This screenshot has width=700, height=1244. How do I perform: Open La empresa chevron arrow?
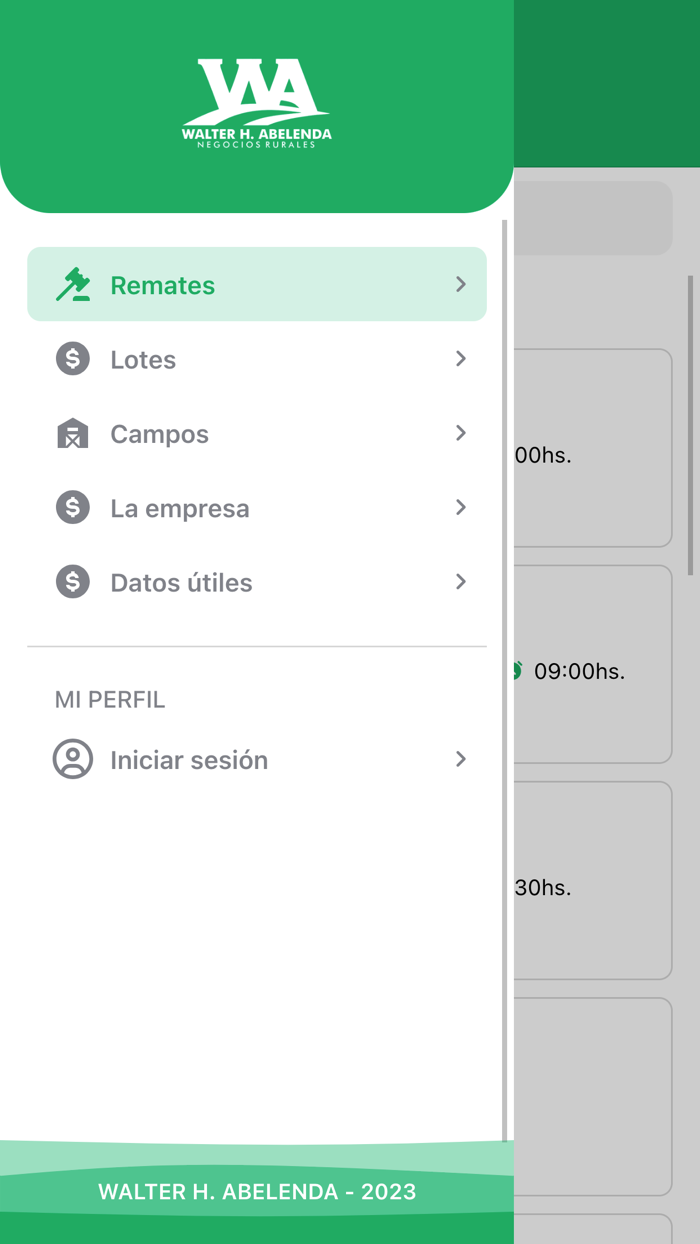[461, 508]
